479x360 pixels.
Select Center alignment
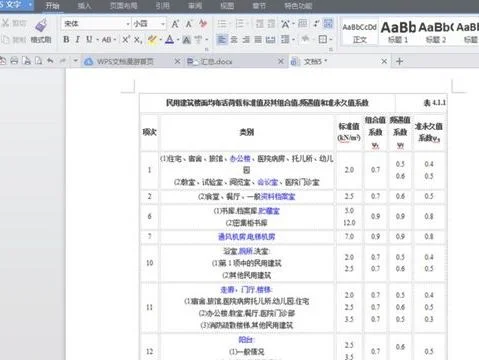(x=234, y=40)
